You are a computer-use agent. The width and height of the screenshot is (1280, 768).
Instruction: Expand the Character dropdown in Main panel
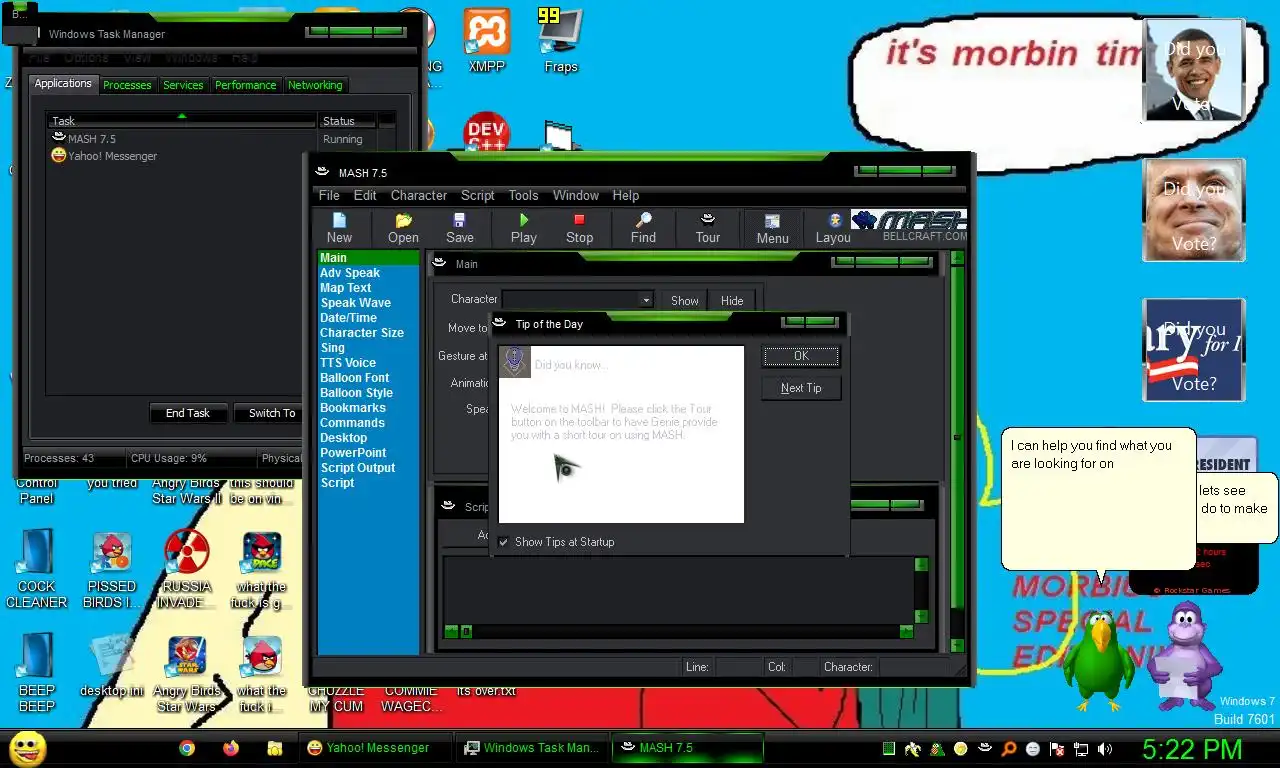646,300
